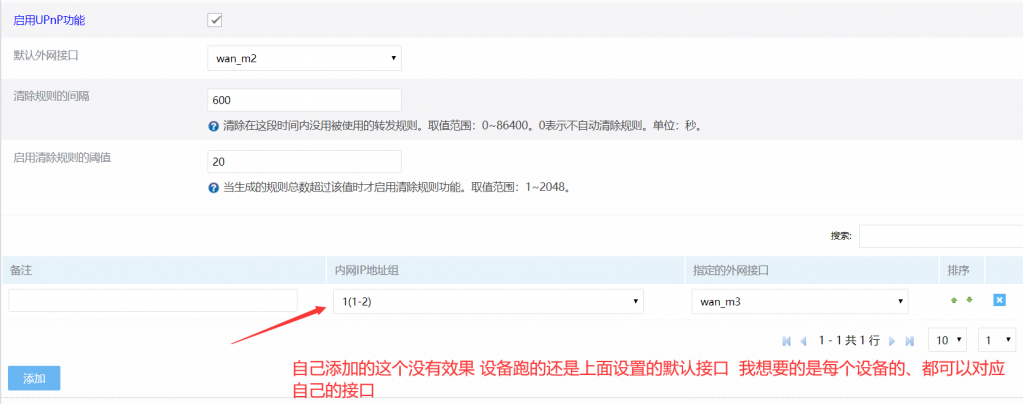The width and height of the screenshot is (1023, 404).
Task: Click the help icon under 清除规则的间隔
Action: coord(213,127)
